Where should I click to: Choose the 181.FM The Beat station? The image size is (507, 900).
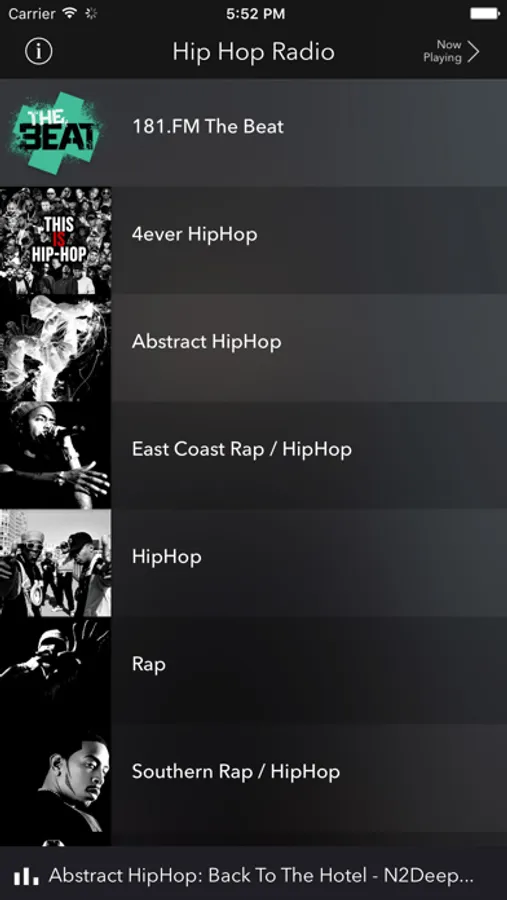253,133
